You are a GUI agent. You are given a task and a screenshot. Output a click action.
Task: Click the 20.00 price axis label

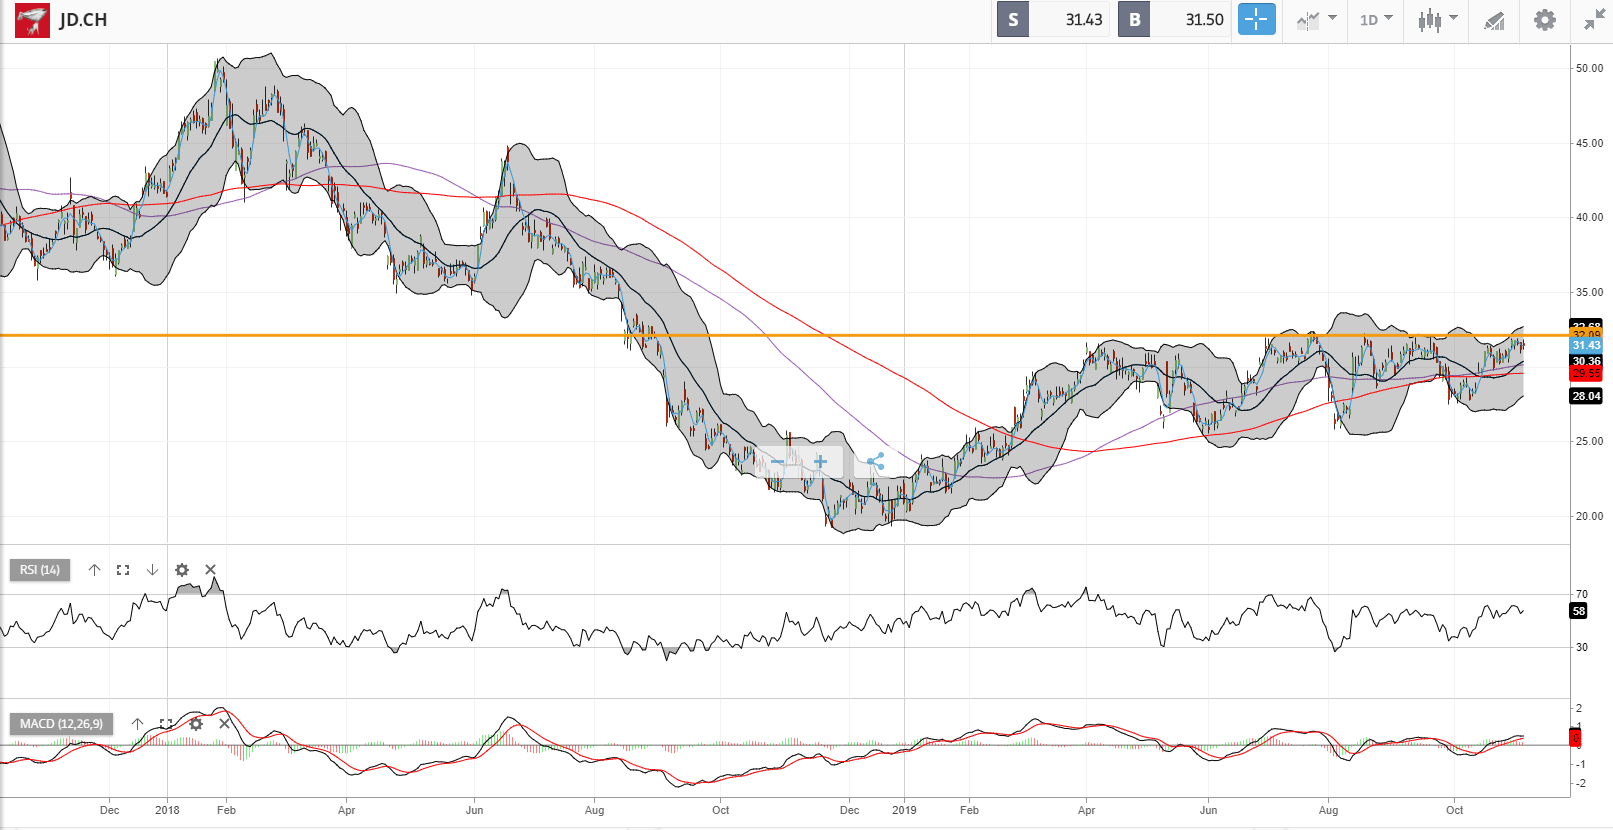[x=1589, y=516]
